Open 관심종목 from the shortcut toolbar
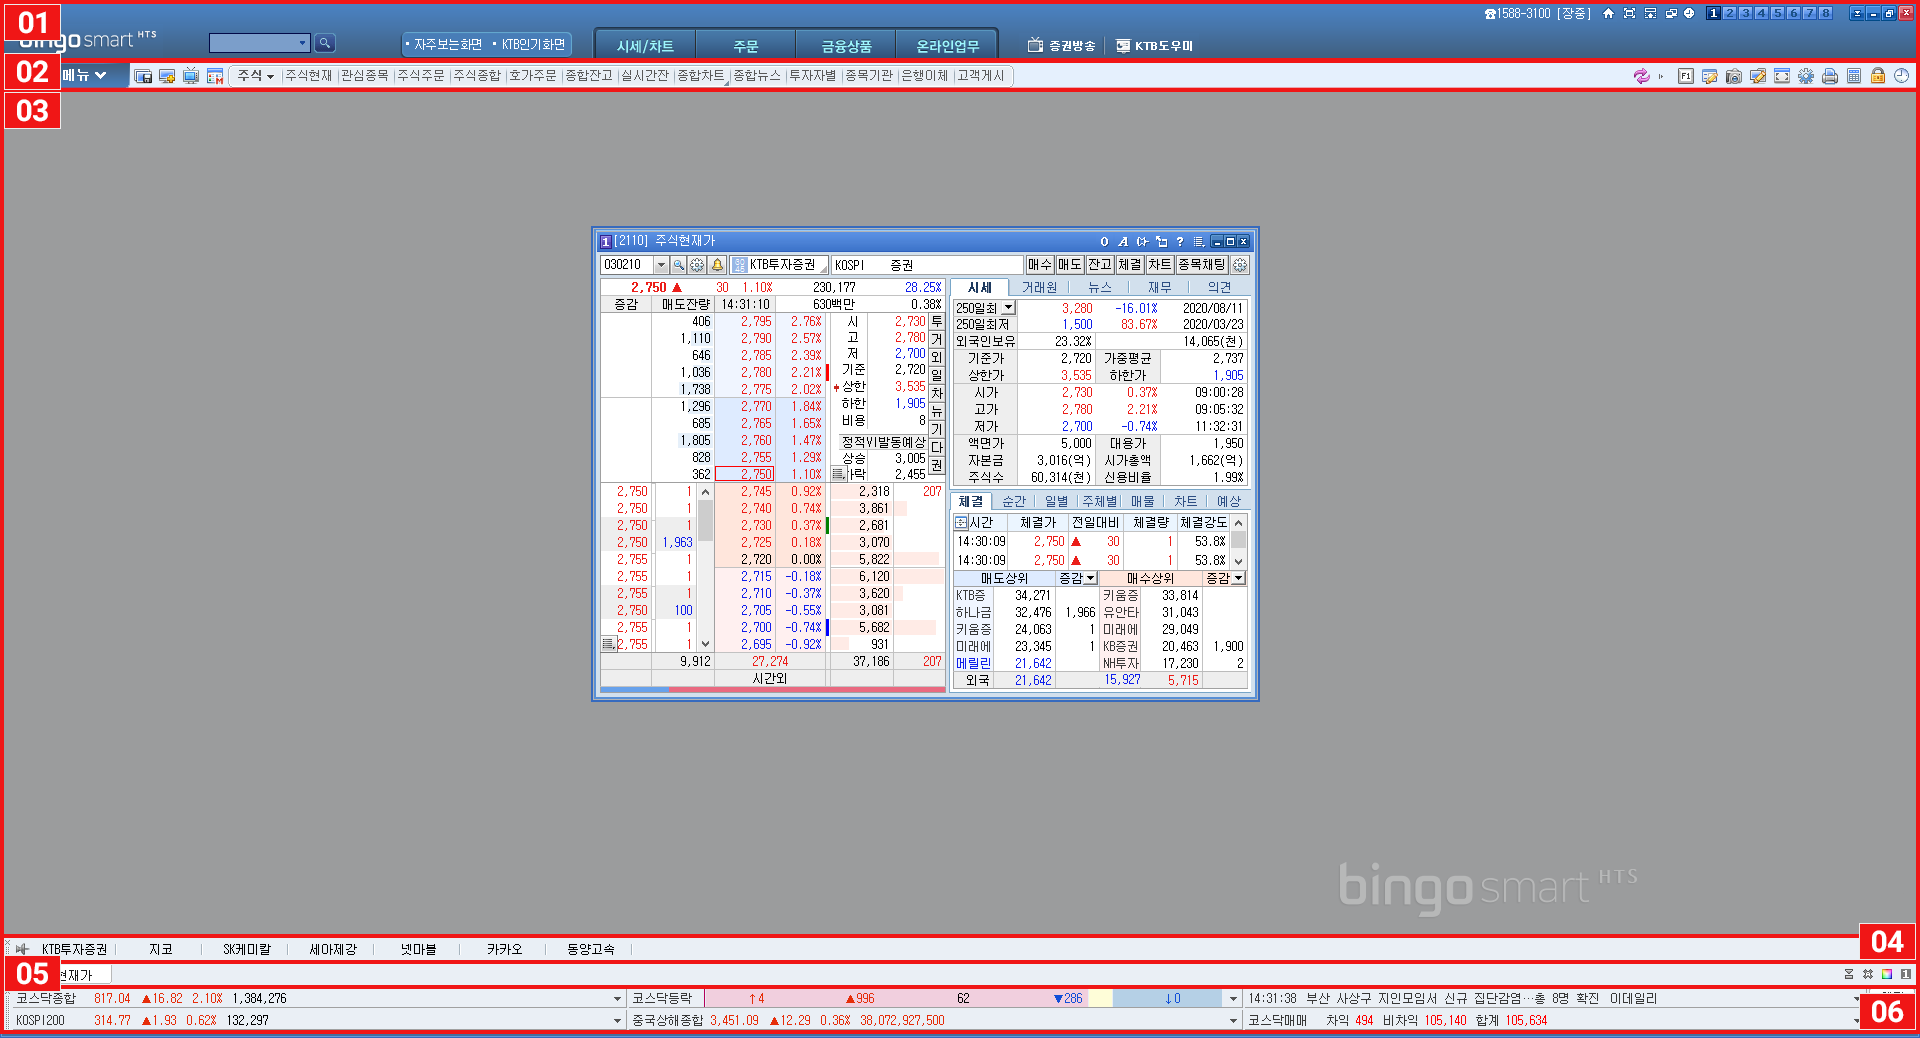This screenshot has width=1920, height=1038. [364, 76]
